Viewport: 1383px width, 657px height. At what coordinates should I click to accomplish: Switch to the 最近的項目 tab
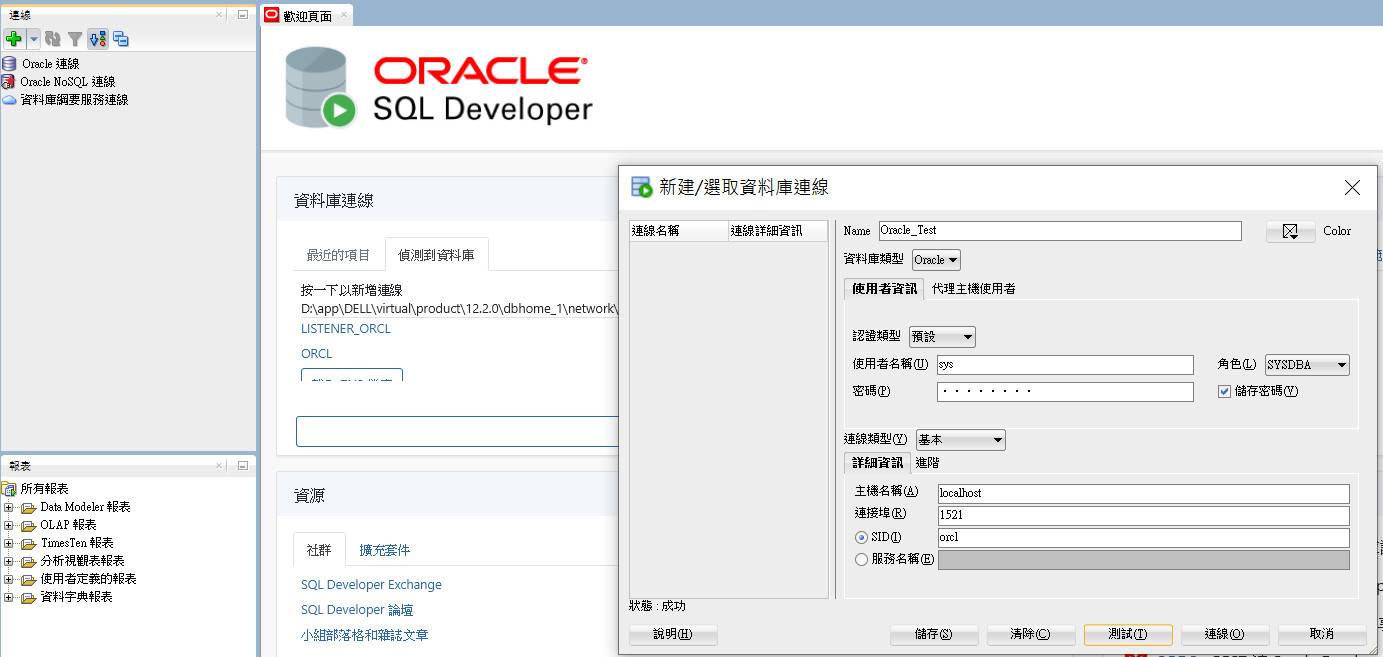pos(338,255)
